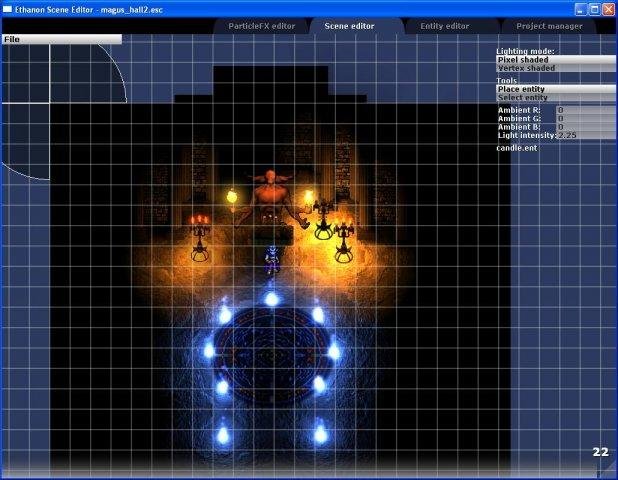Click the yellow glowing orb left of statue

[x=233, y=196]
